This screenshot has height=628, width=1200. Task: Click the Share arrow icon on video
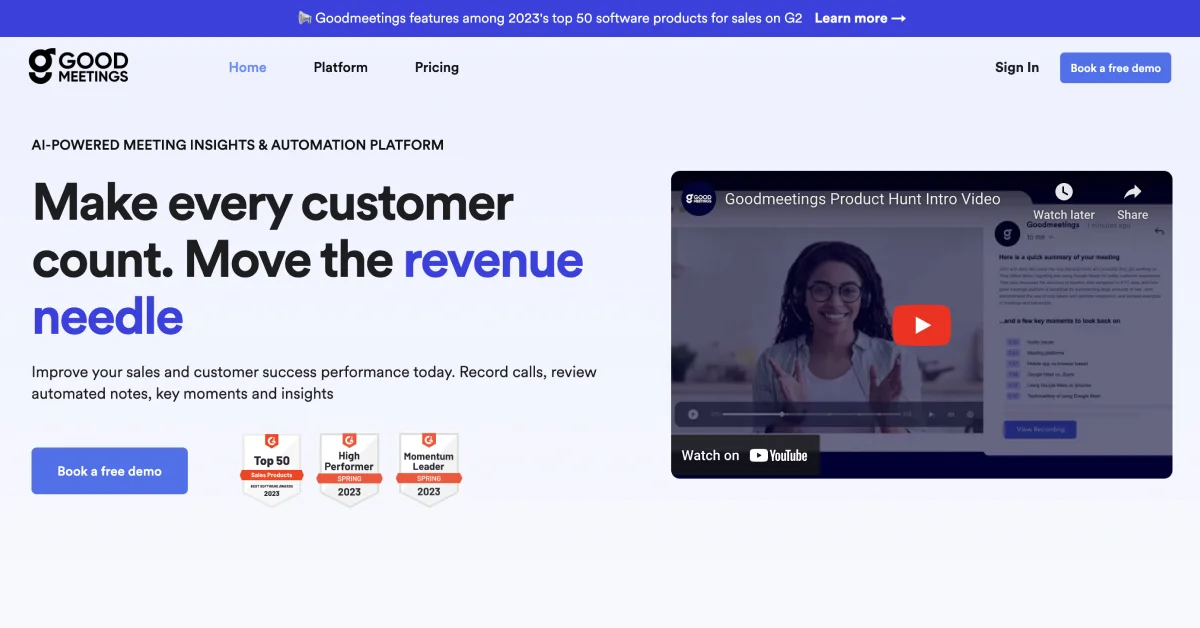1132,192
